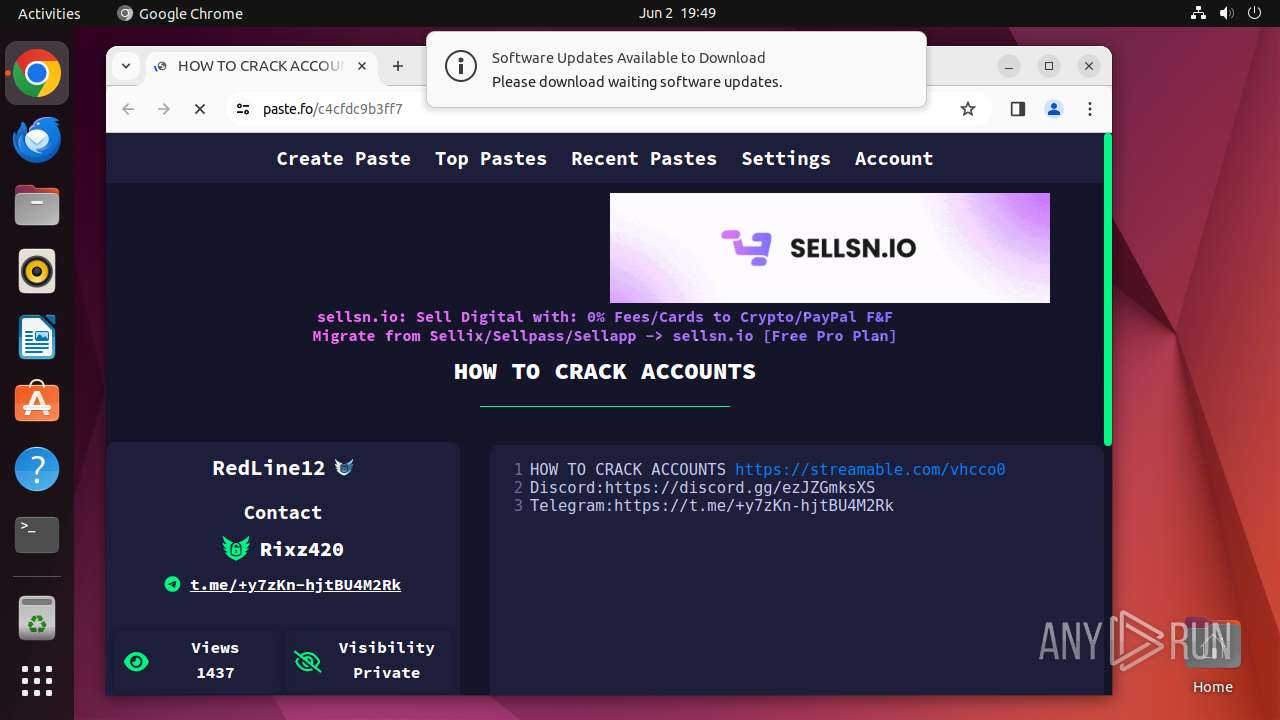Open Chrome profile avatar menu
This screenshot has width=1280, height=720.
(x=1054, y=109)
